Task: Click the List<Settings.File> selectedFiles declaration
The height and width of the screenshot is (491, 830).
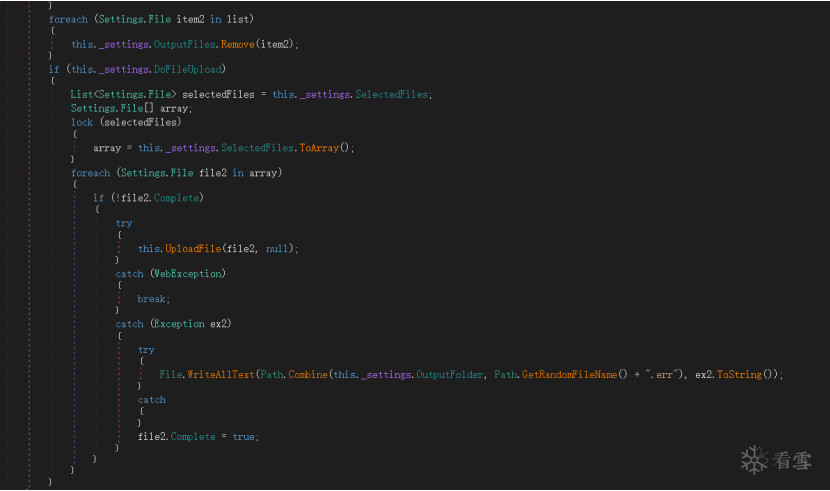Action: tap(251, 95)
